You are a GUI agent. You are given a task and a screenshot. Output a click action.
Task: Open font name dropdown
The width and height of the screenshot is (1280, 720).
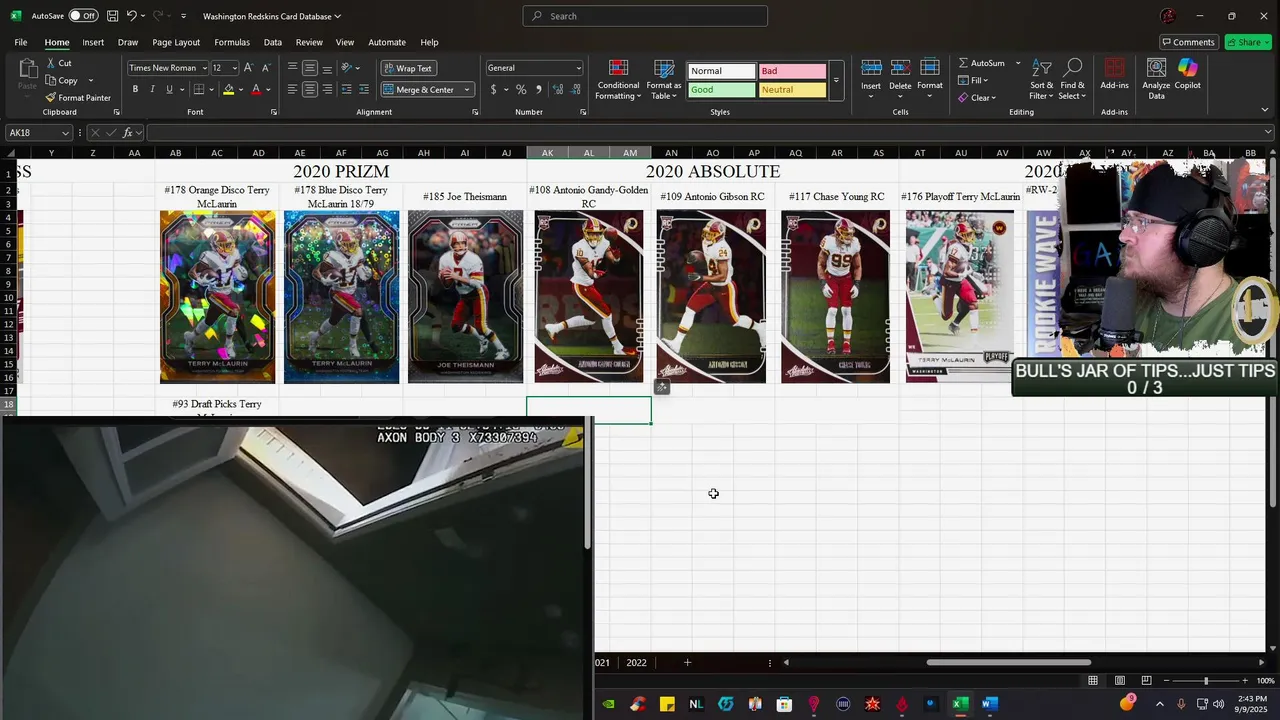[204, 68]
